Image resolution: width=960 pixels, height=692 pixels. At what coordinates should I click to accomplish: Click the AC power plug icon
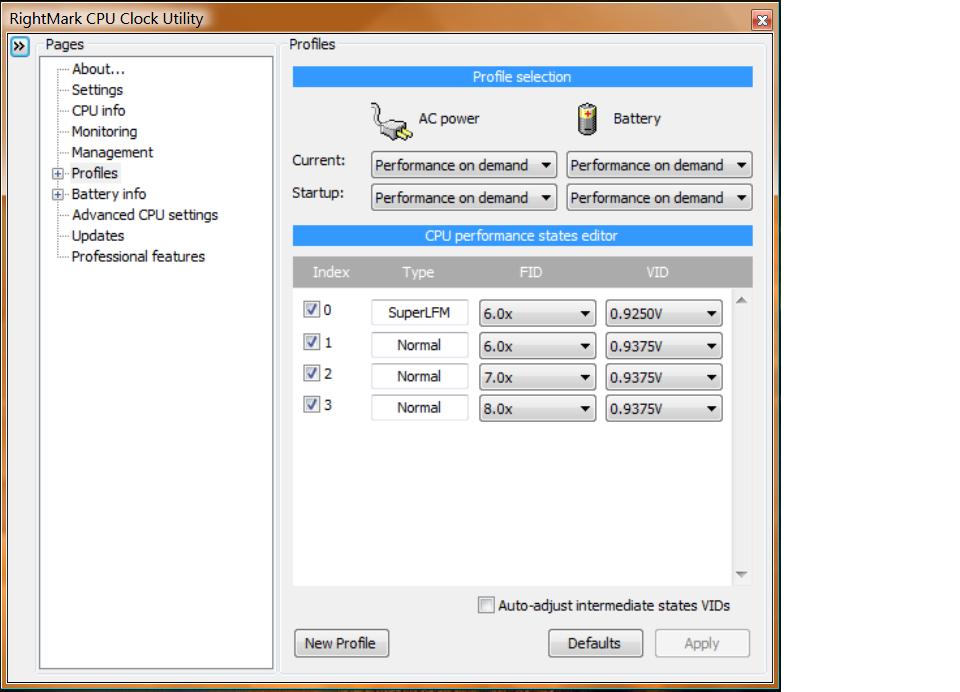click(x=391, y=121)
